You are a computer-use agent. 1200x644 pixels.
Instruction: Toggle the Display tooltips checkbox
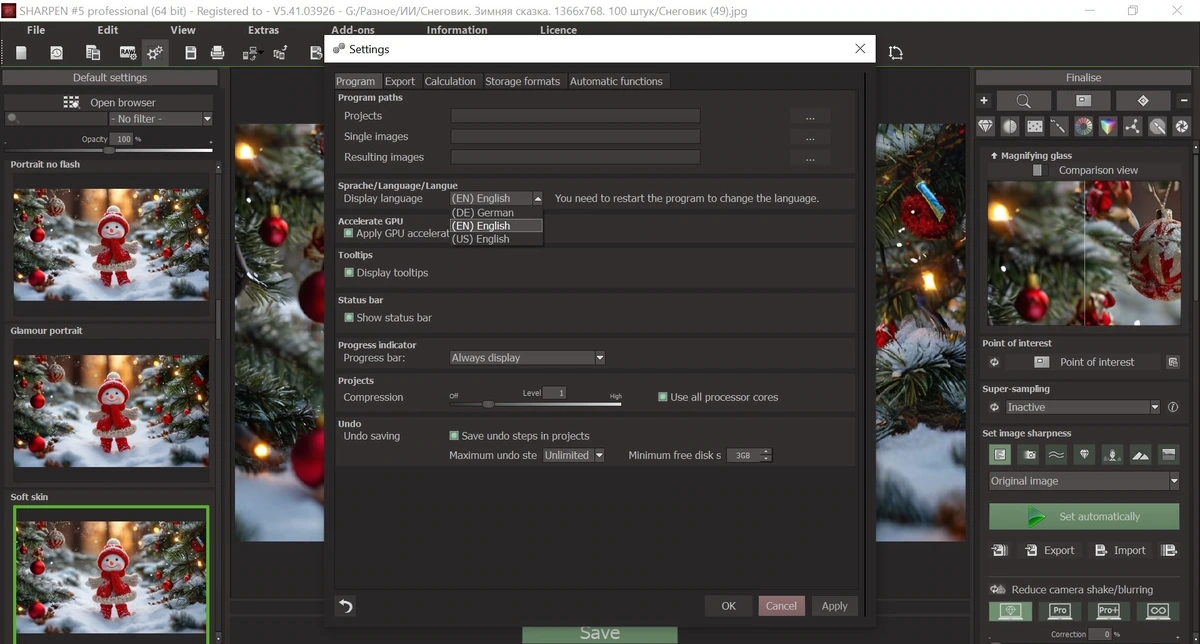pos(349,272)
